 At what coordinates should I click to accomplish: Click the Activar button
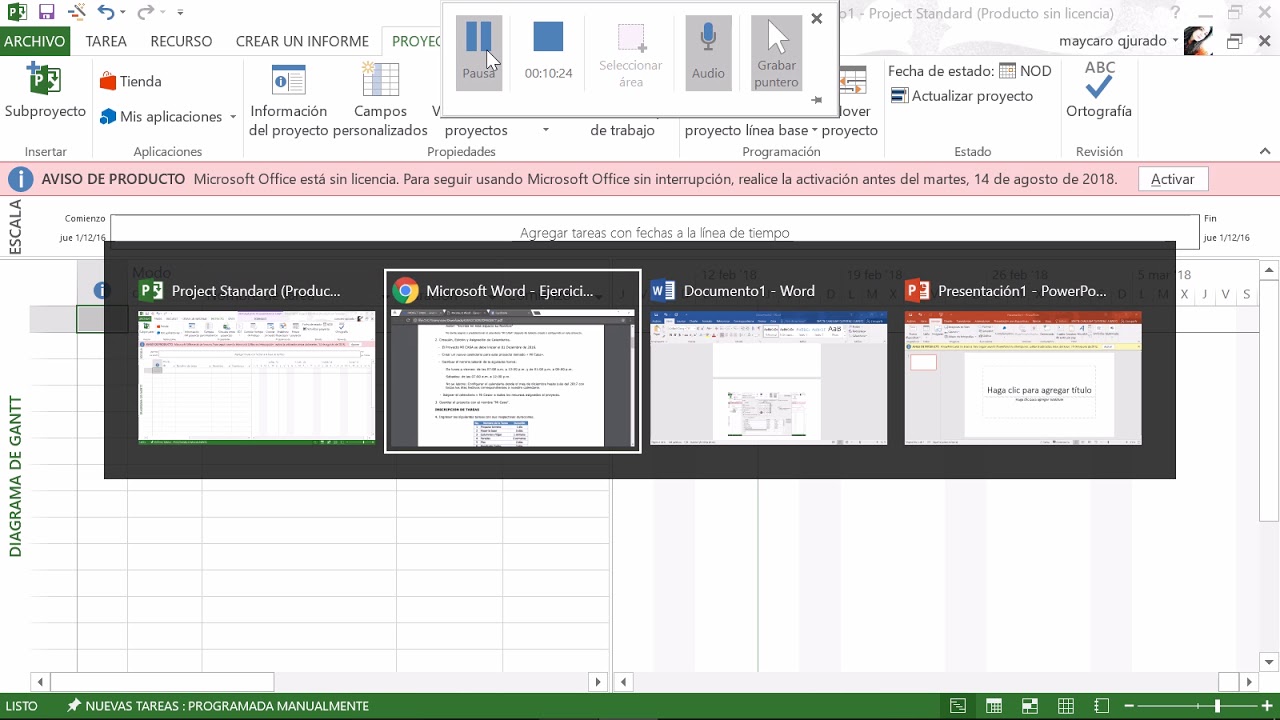[x=1172, y=179]
